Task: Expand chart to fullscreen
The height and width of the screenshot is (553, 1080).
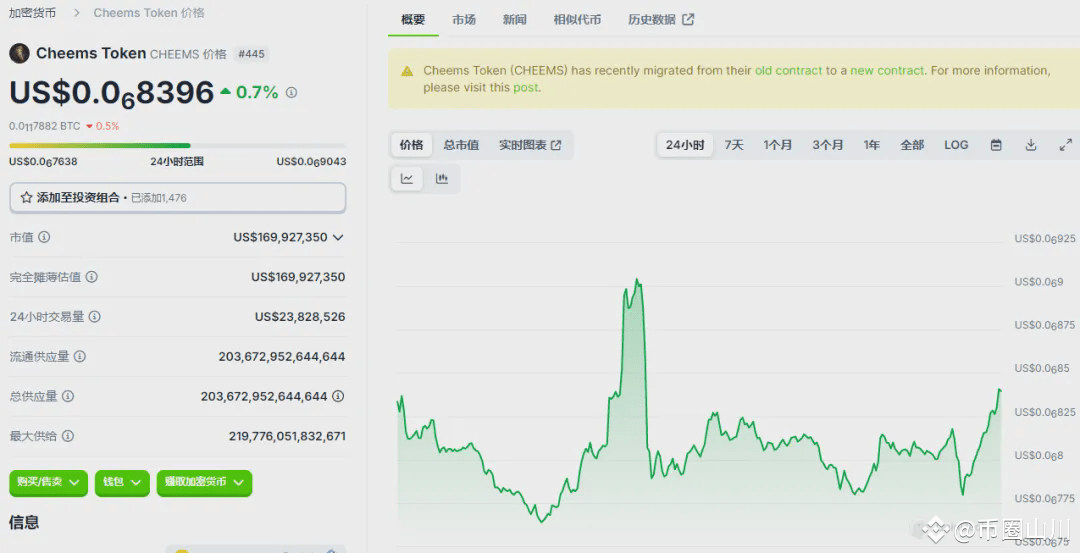Action: click(x=1066, y=145)
